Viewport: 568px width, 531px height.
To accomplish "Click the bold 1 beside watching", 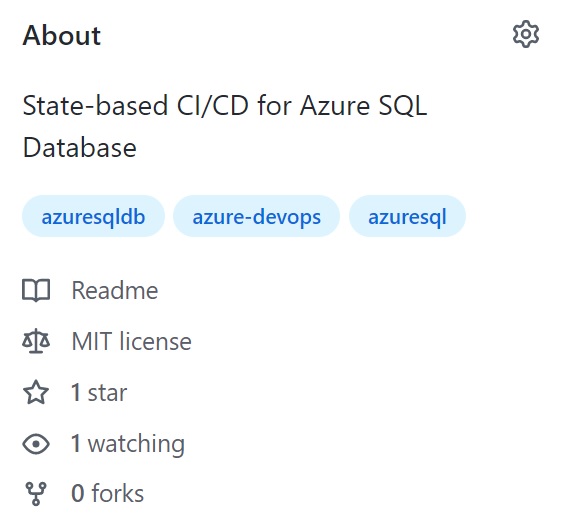I will coord(76,443).
